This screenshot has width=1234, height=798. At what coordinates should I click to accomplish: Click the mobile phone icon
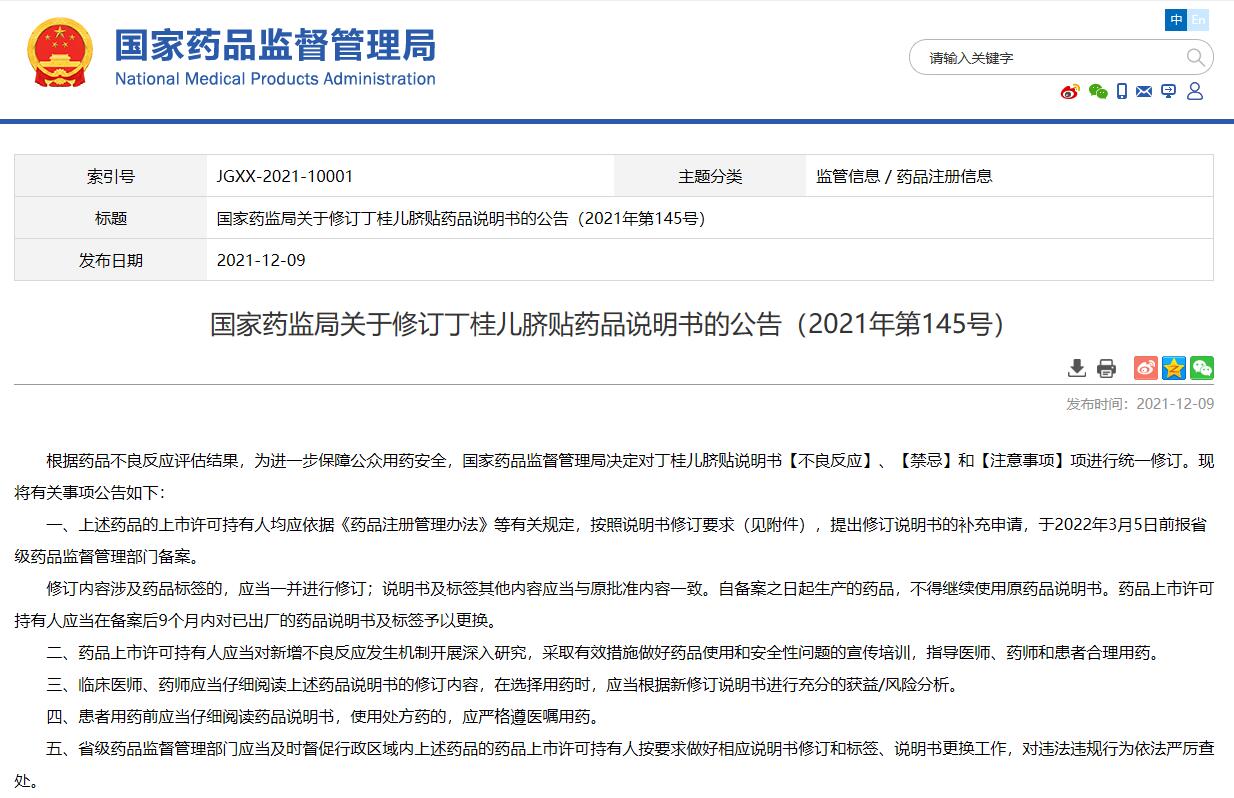1122,92
